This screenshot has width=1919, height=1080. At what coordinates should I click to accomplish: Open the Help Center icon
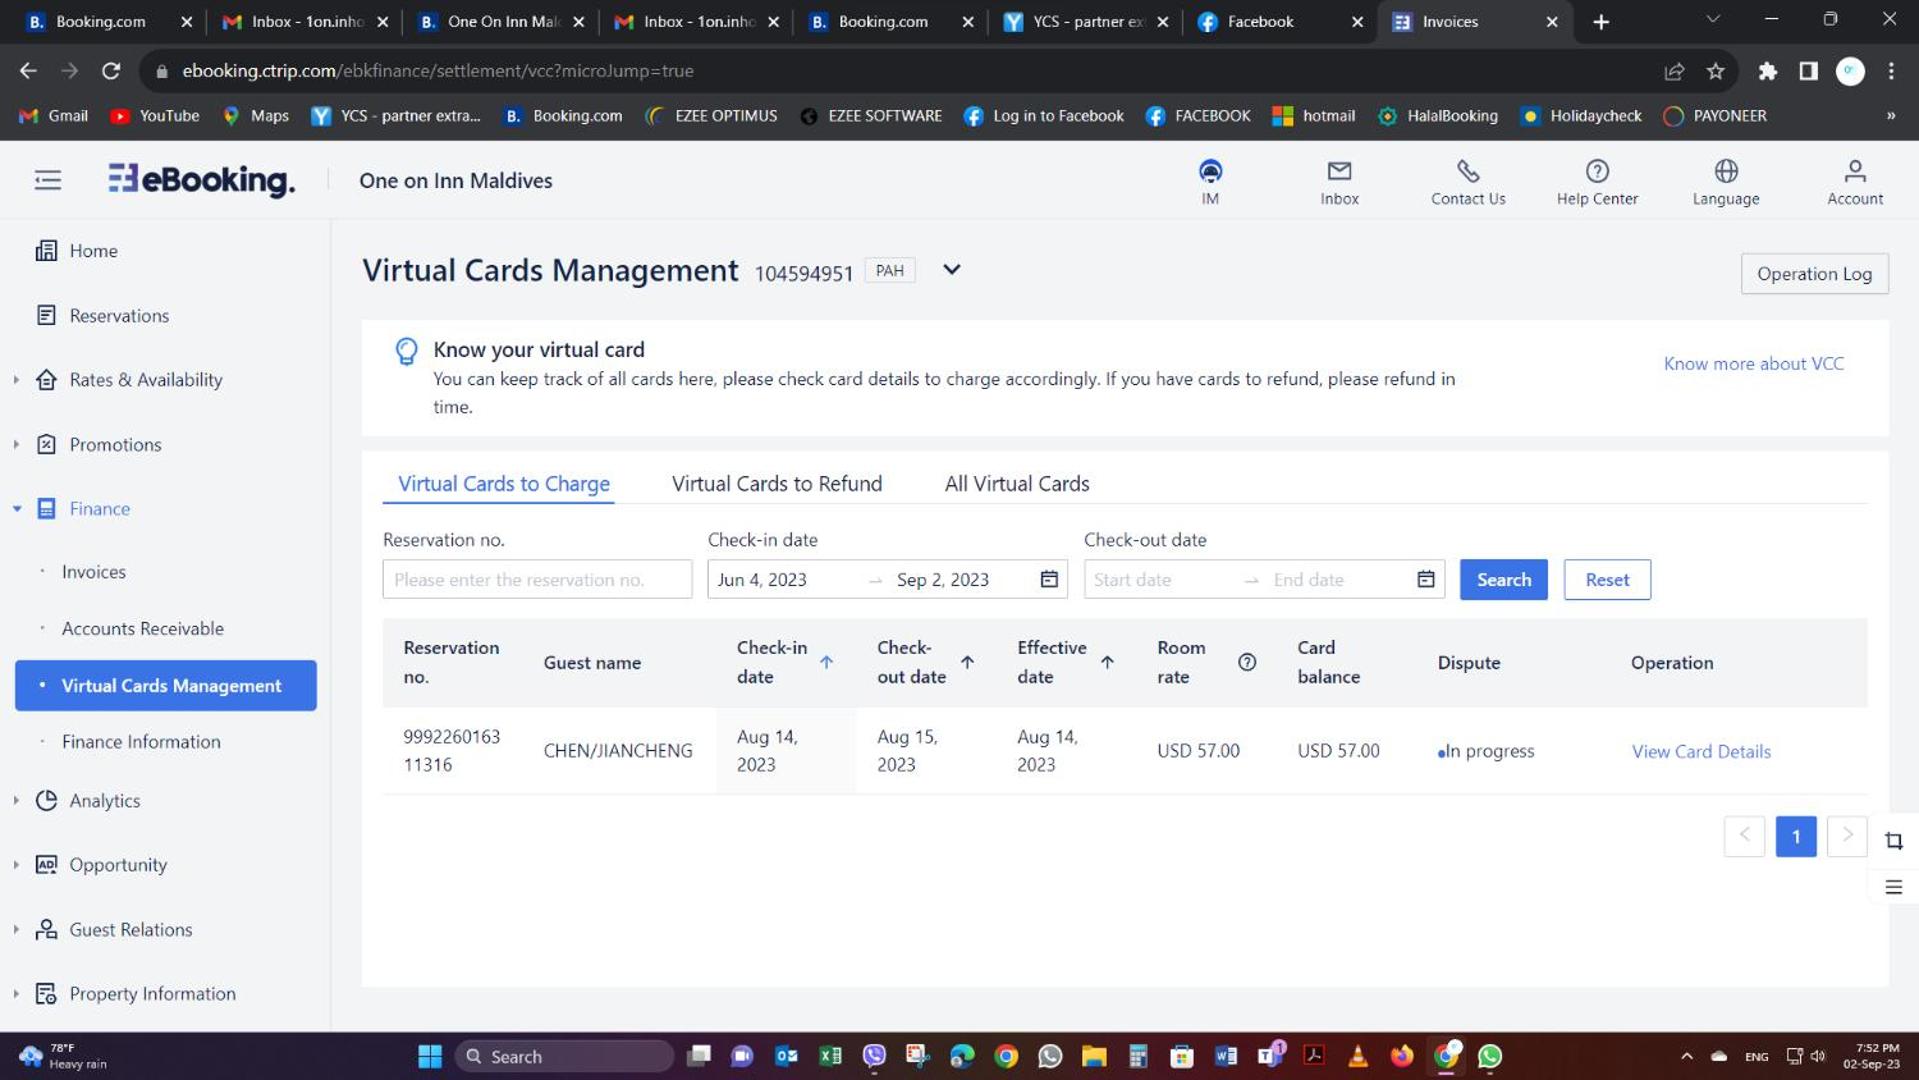pos(1597,172)
